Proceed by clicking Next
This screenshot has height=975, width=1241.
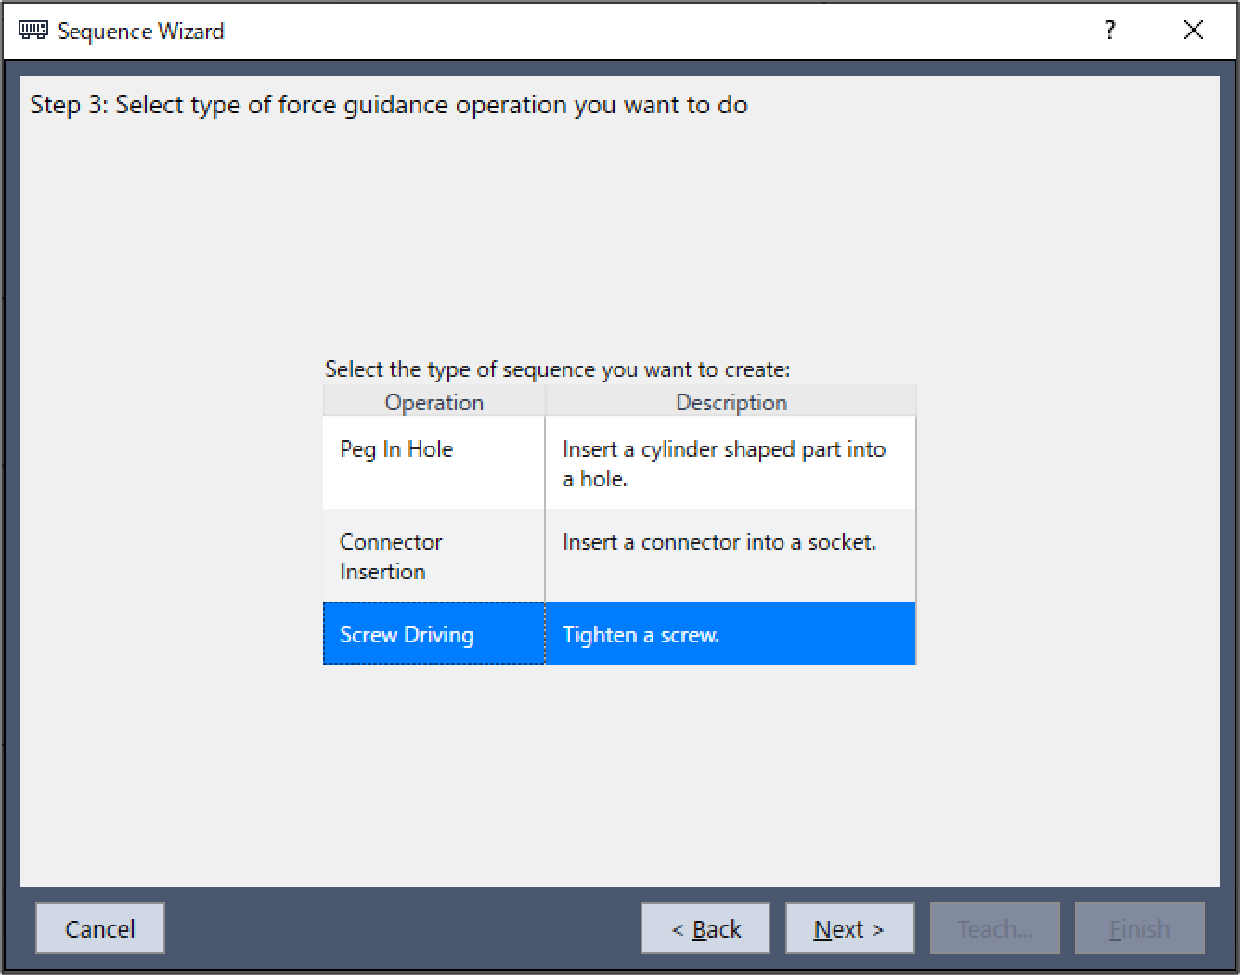coord(849,929)
